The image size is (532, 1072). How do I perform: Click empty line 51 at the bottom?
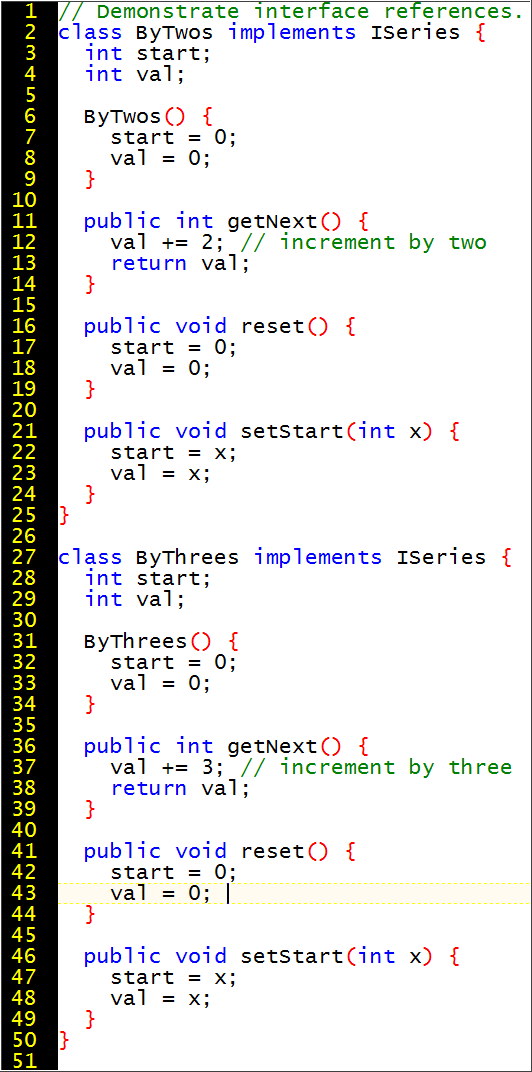click(295, 1060)
